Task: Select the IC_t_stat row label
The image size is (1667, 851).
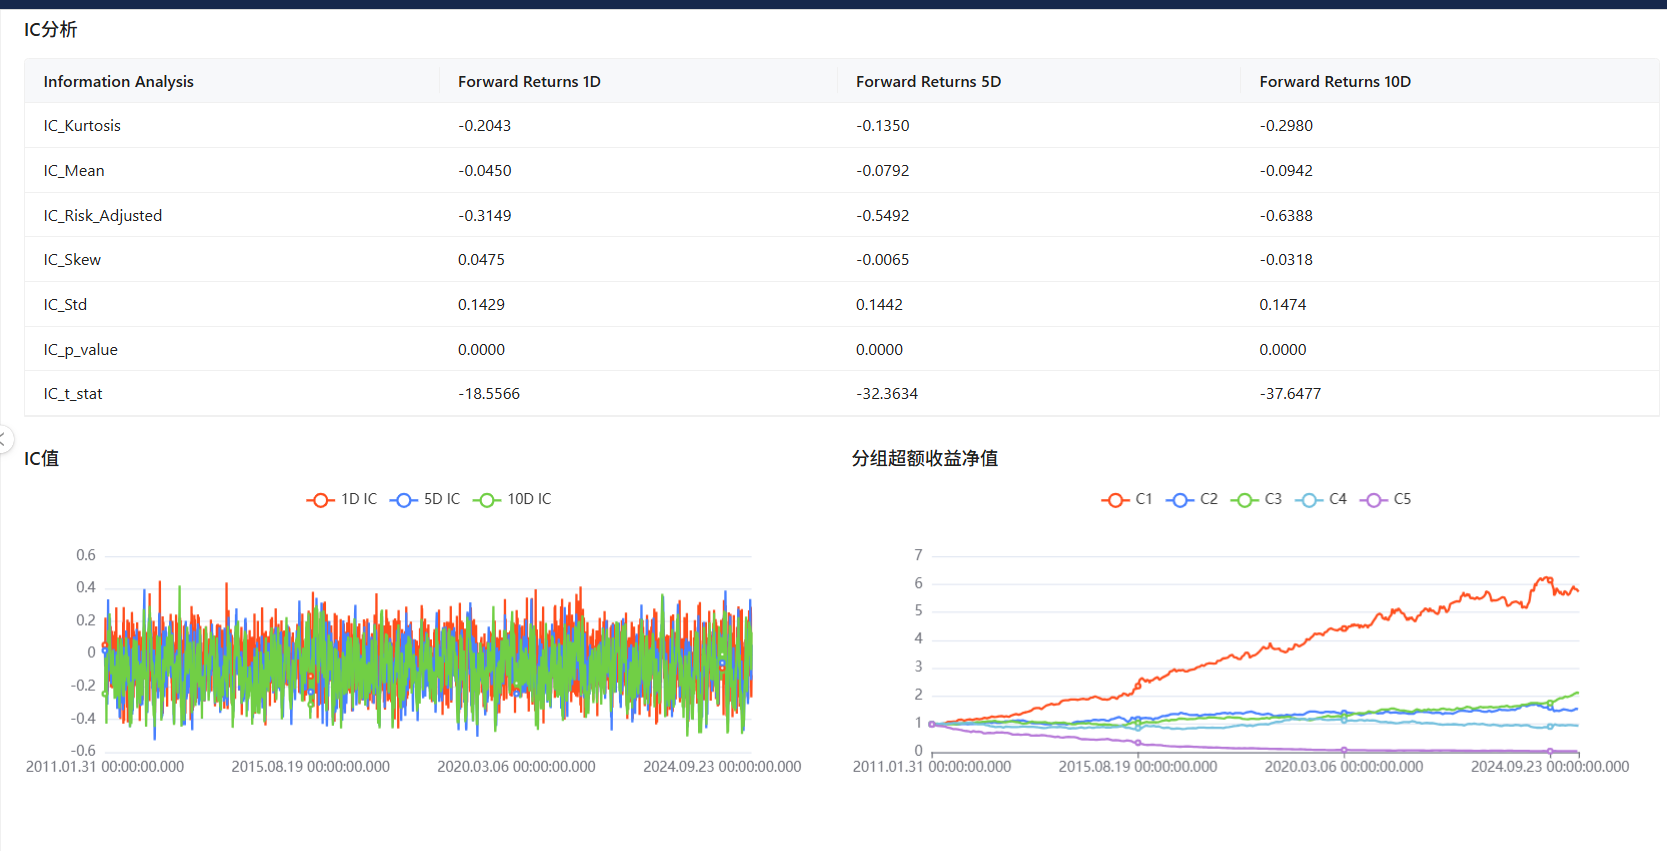Action: tap(73, 394)
